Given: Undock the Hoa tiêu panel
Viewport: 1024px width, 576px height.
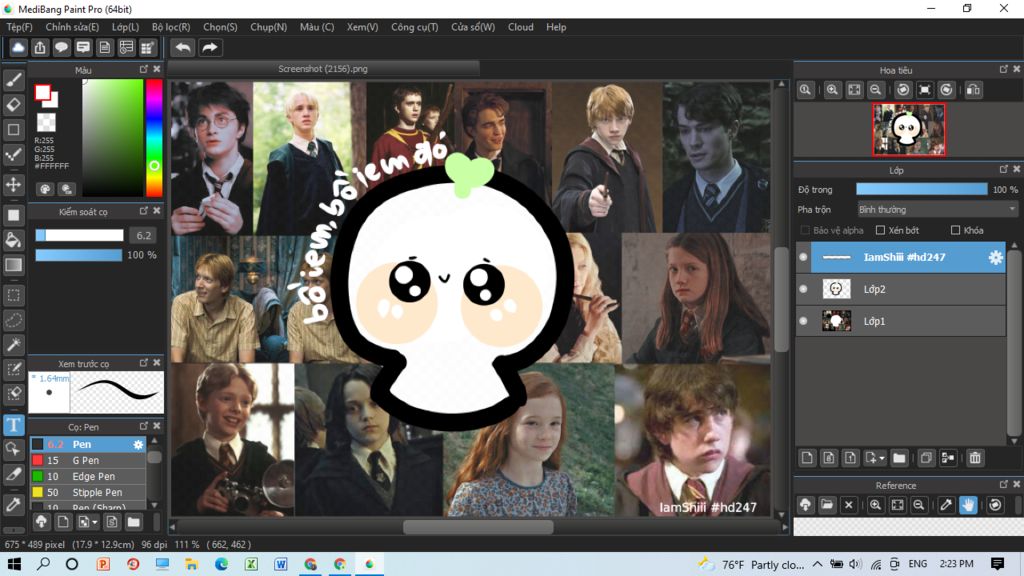Looking at the screenshot, I should coord(1004,69).
